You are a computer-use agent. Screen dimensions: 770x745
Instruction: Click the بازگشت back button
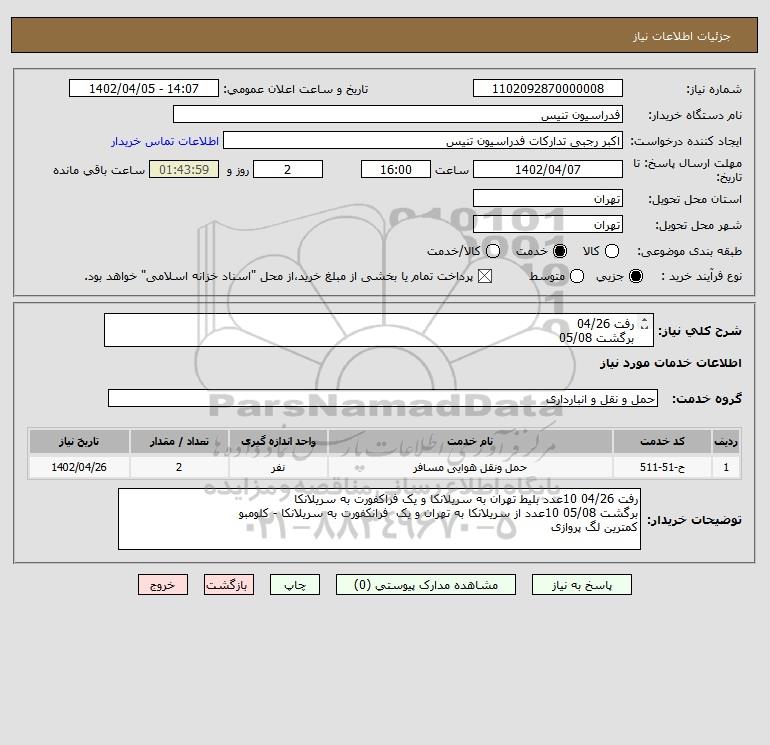point(229,584)
